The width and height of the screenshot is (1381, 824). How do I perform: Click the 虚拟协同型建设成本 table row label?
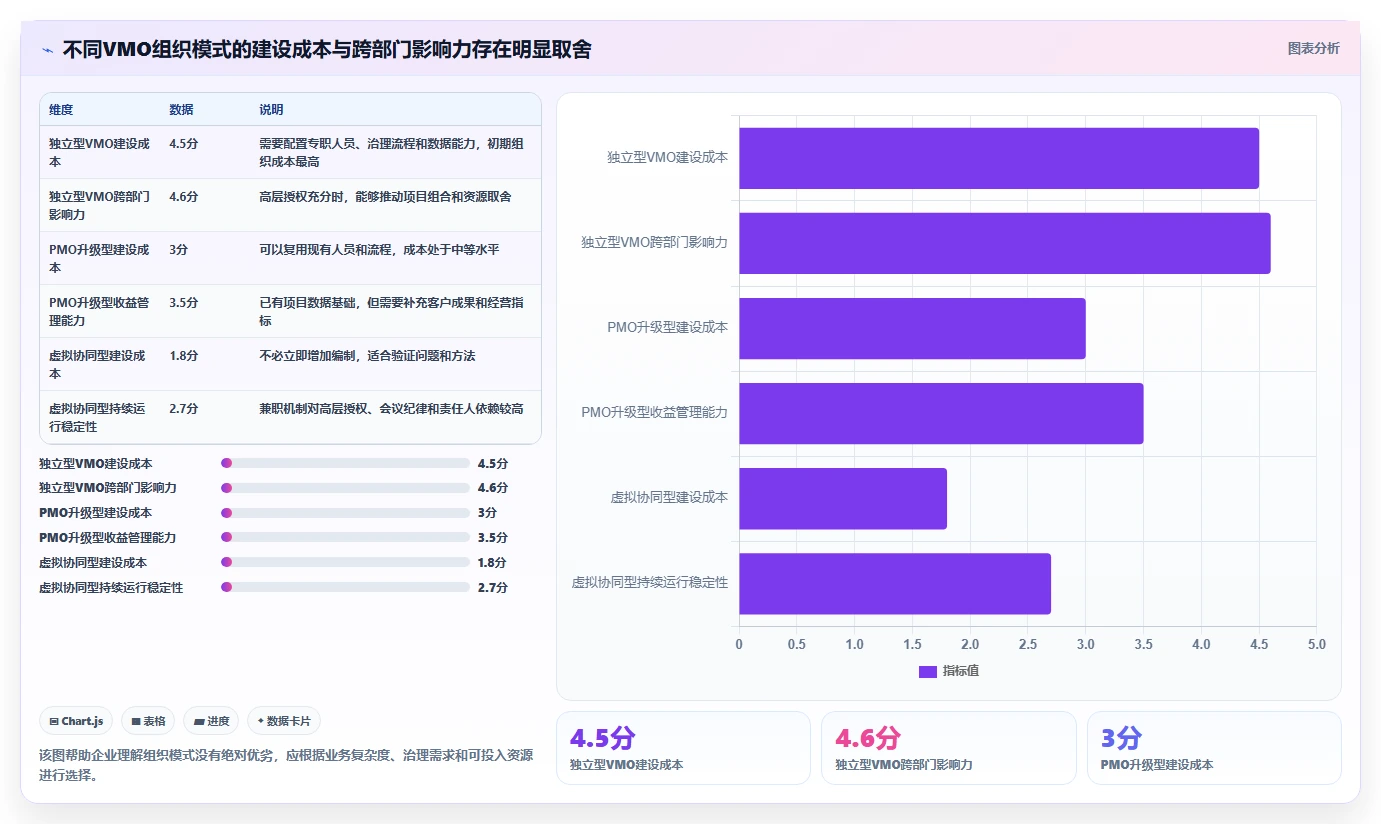click(99, 364)
